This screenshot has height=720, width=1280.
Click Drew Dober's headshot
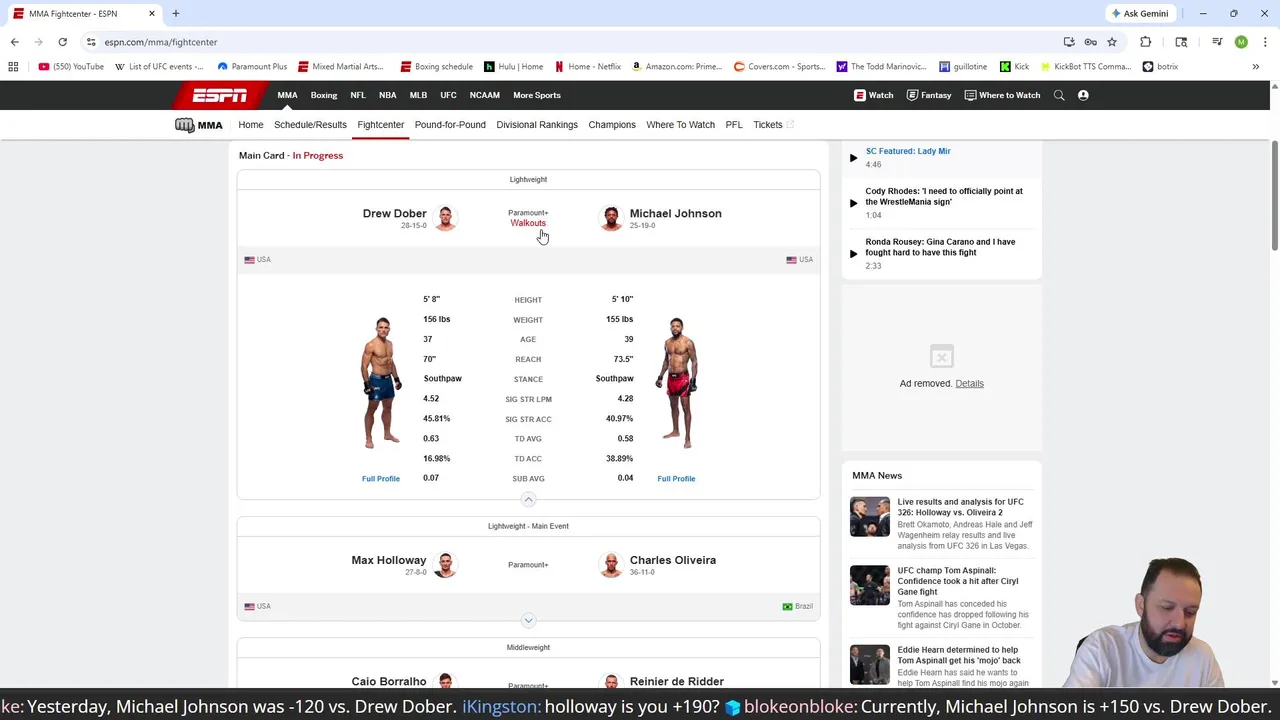pos(445,218)
